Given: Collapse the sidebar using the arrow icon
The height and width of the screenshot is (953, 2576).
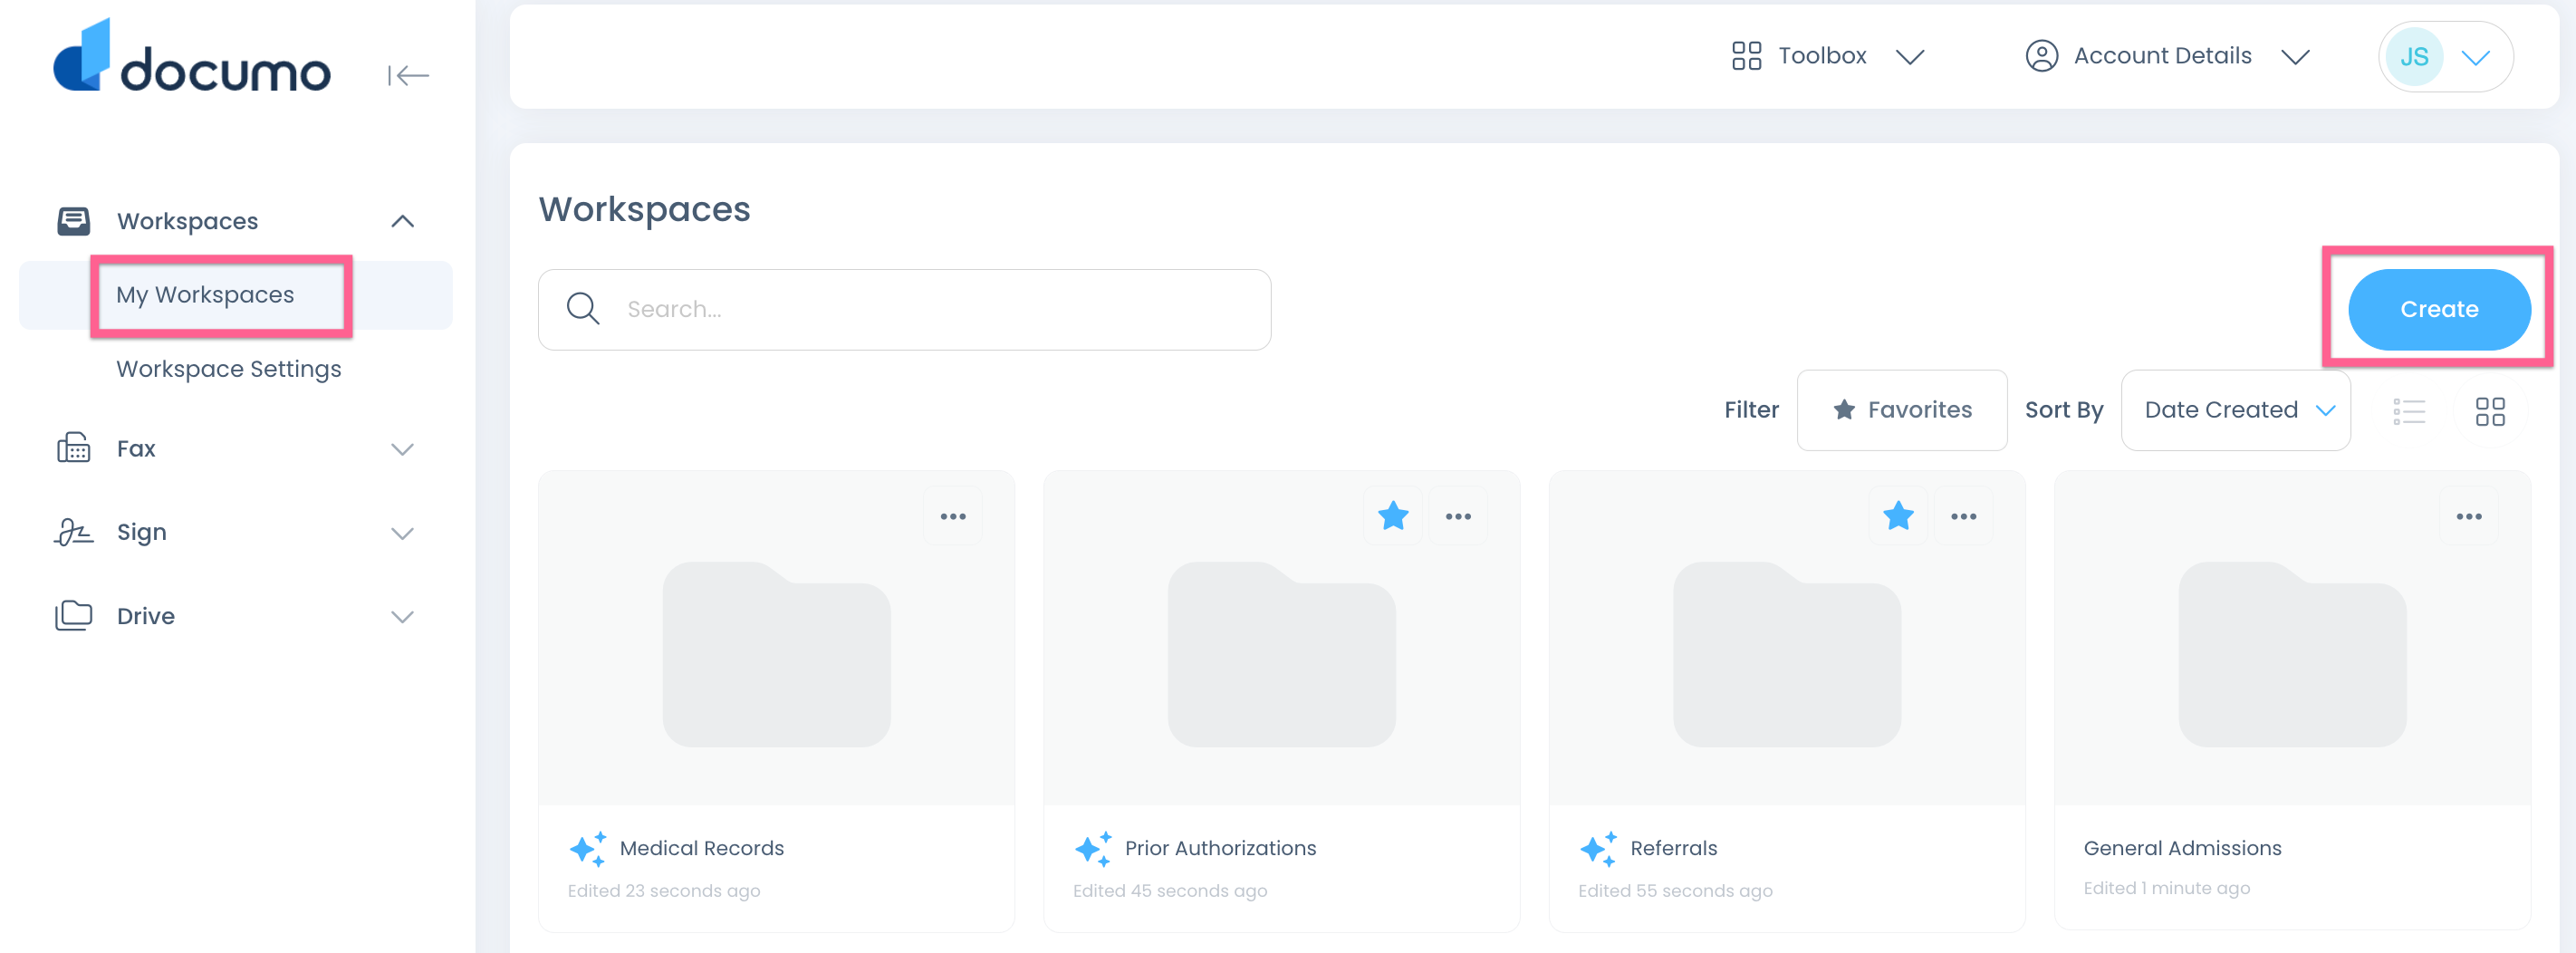Looking at the screenshot, I should click(x=408, y=75).
